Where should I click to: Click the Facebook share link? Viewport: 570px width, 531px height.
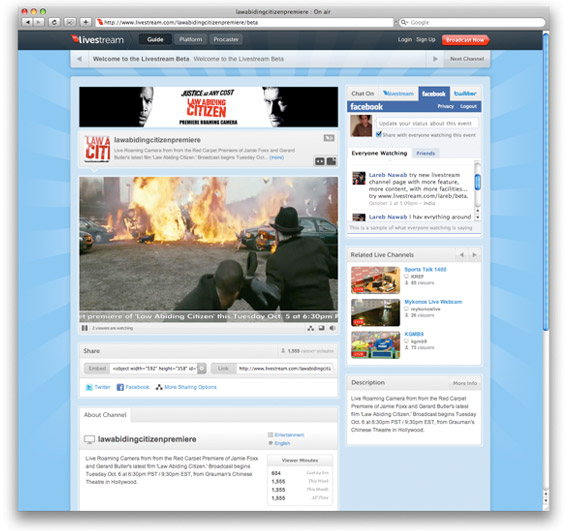coord(137,387)
